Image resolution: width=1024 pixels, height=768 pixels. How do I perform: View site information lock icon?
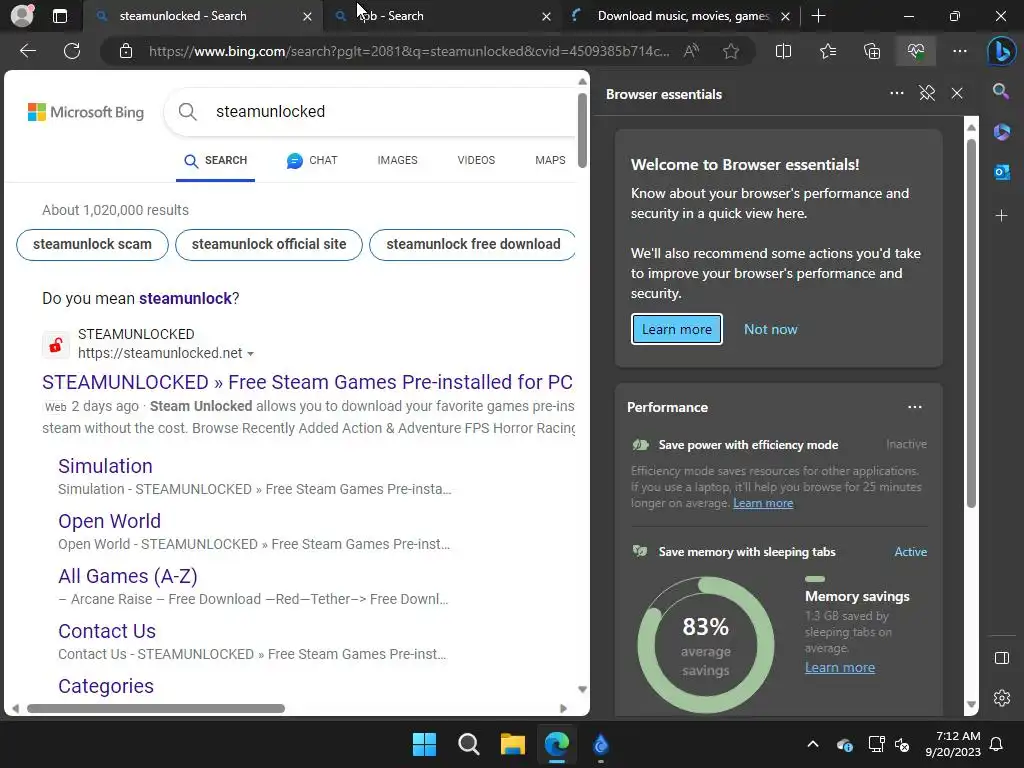[x=126, y=51]
